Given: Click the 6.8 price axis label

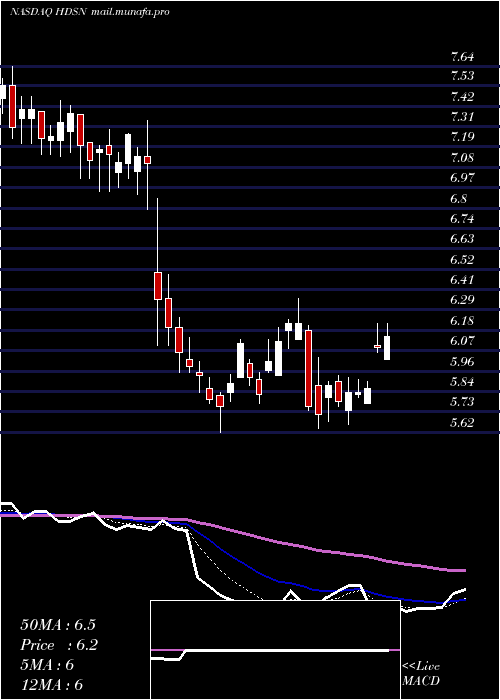Looking at the screenshot, I should coord(459,198).
